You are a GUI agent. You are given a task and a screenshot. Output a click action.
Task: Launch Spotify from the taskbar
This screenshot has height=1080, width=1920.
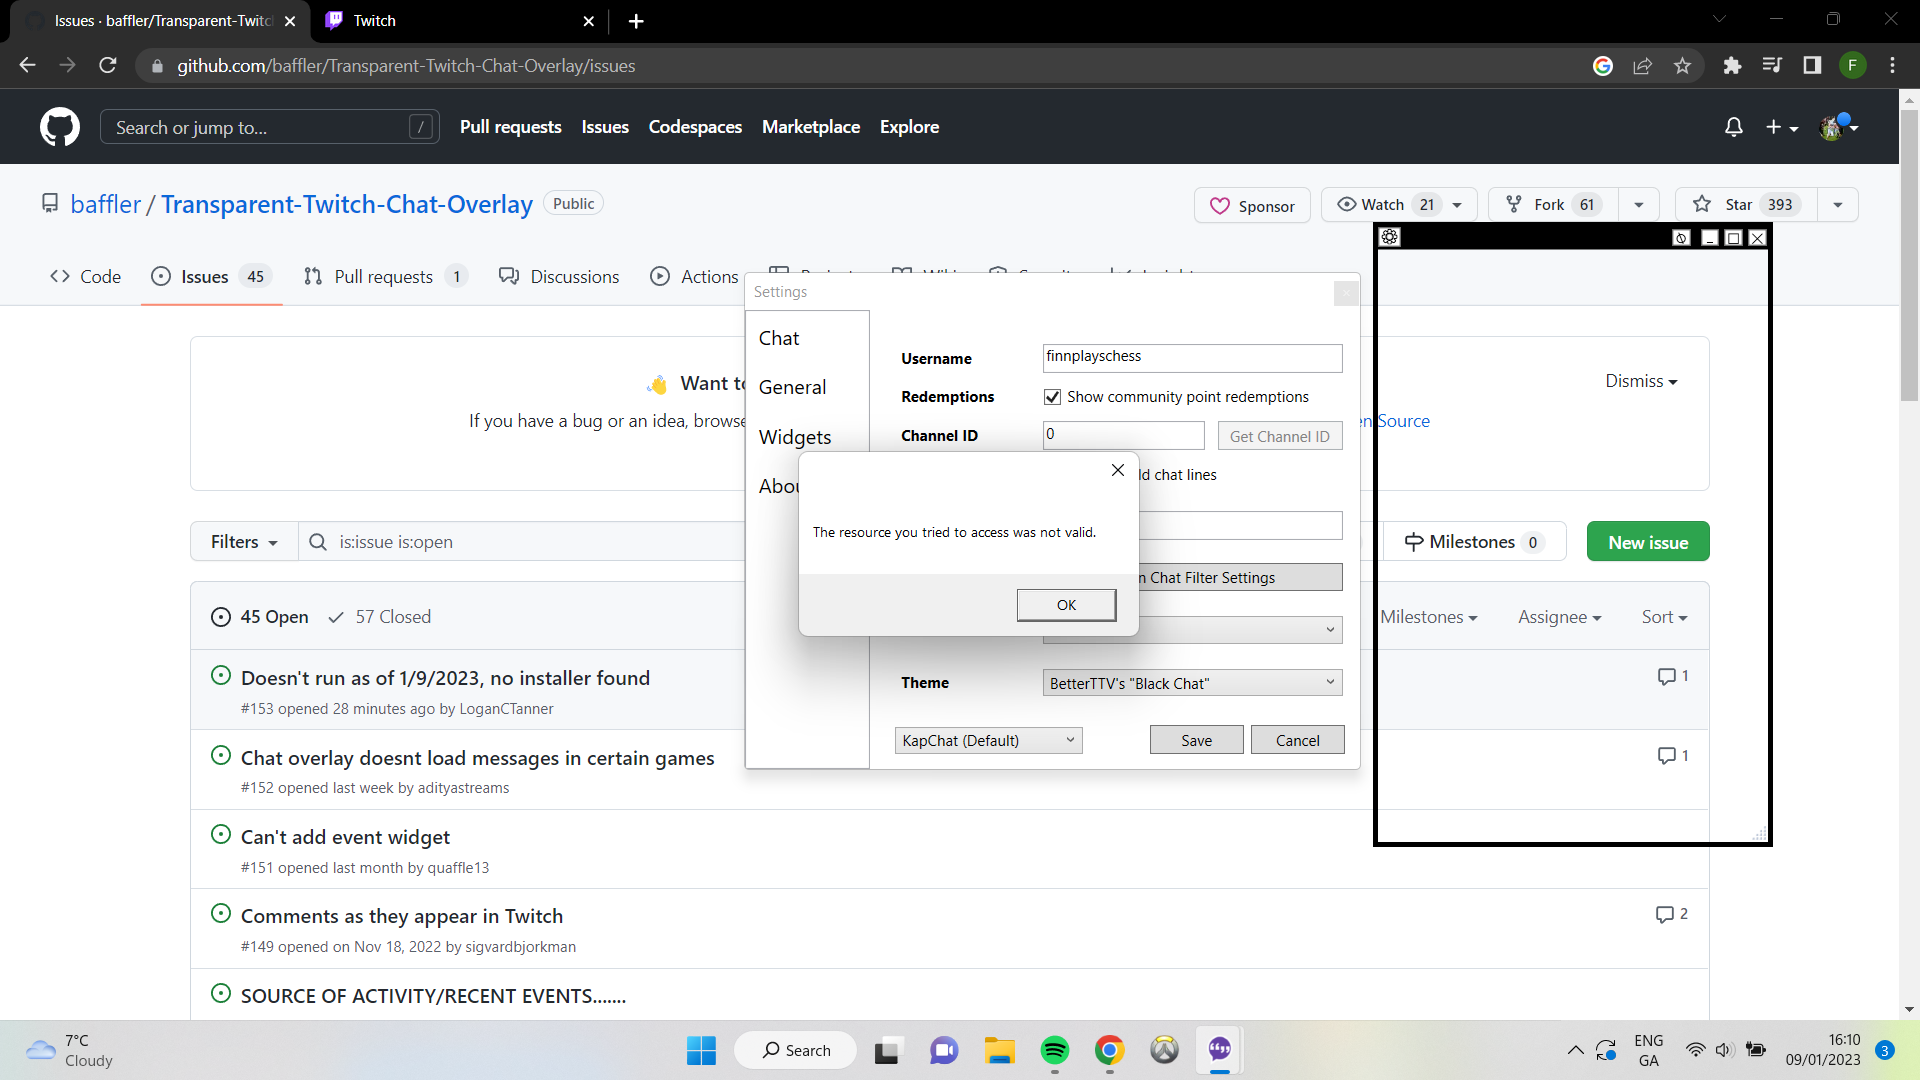(1055, 1050)
